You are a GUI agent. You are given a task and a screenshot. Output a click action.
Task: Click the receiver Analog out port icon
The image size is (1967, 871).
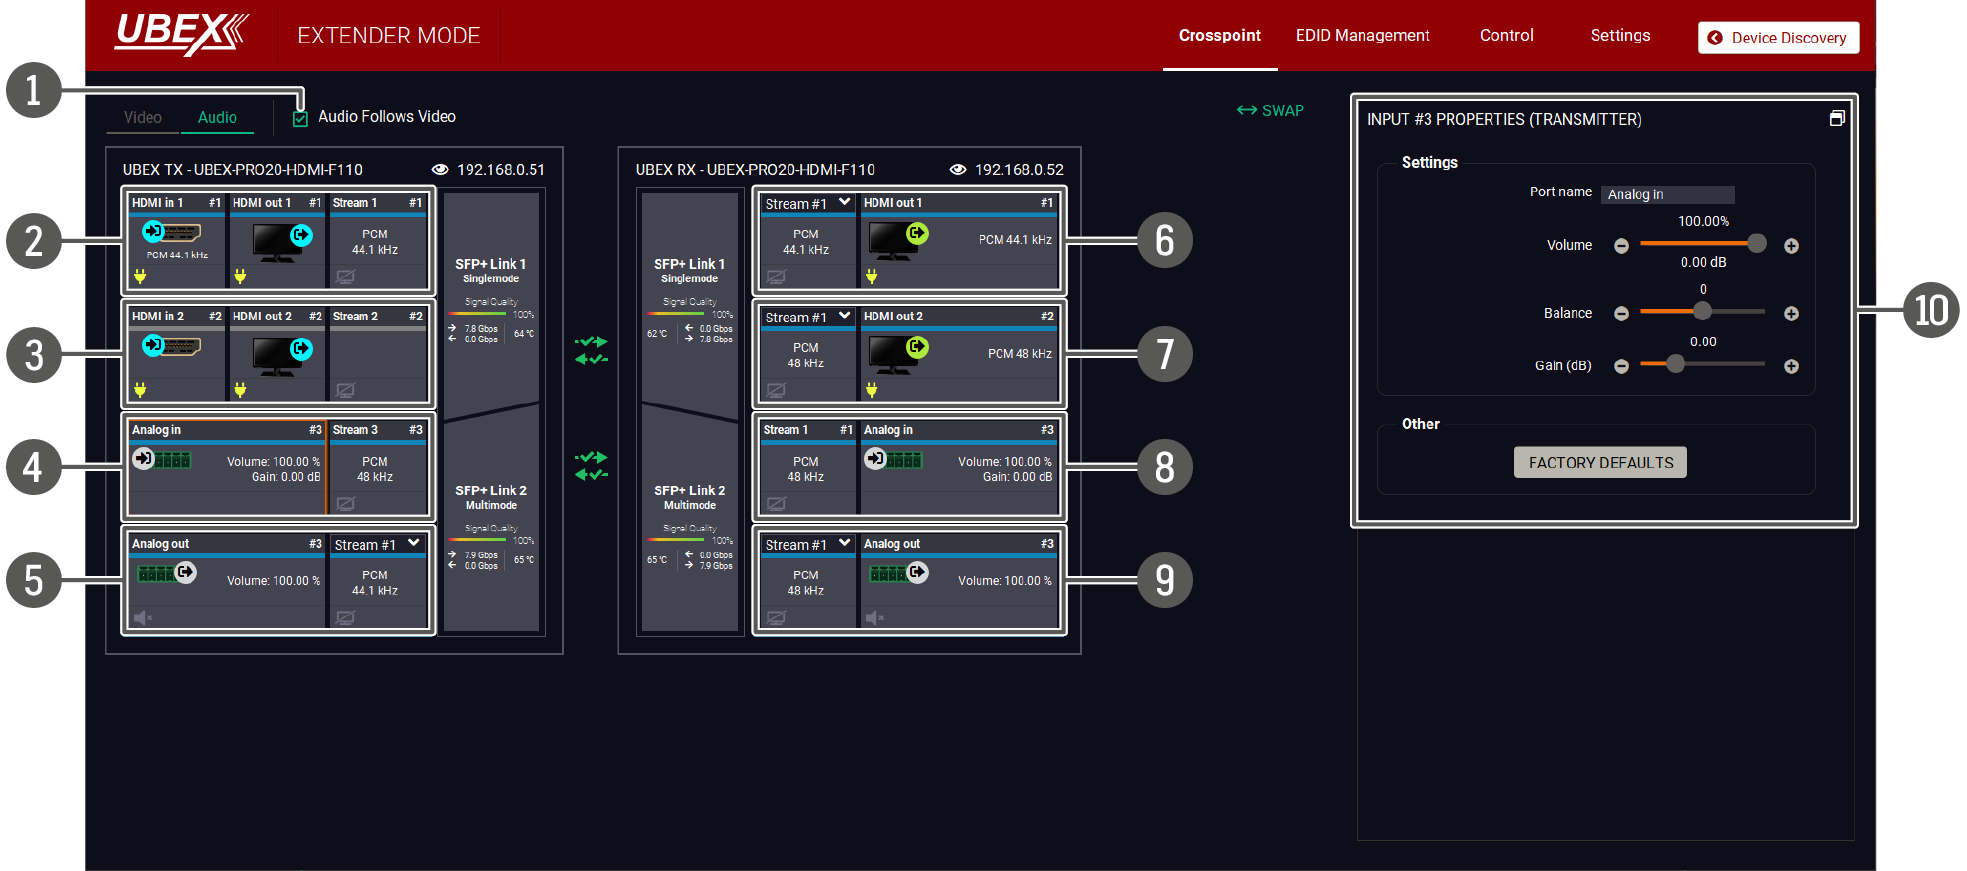point(897,573)
